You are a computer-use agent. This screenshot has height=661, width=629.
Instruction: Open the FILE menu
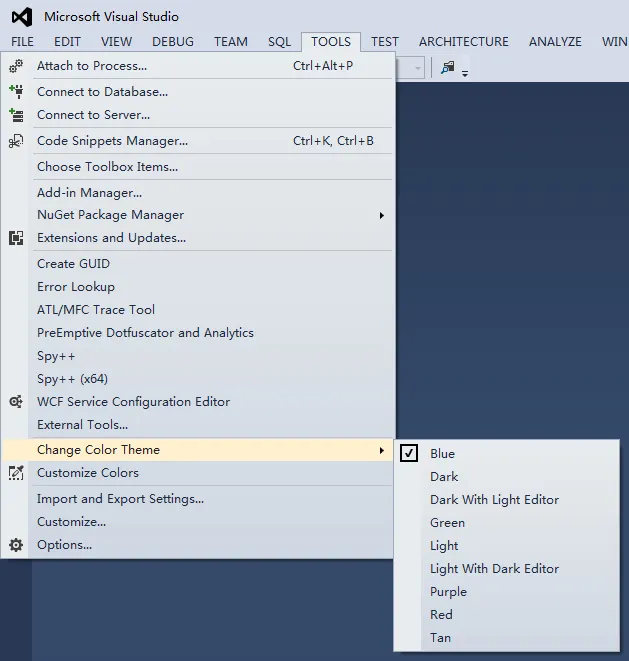pos(22,42)
